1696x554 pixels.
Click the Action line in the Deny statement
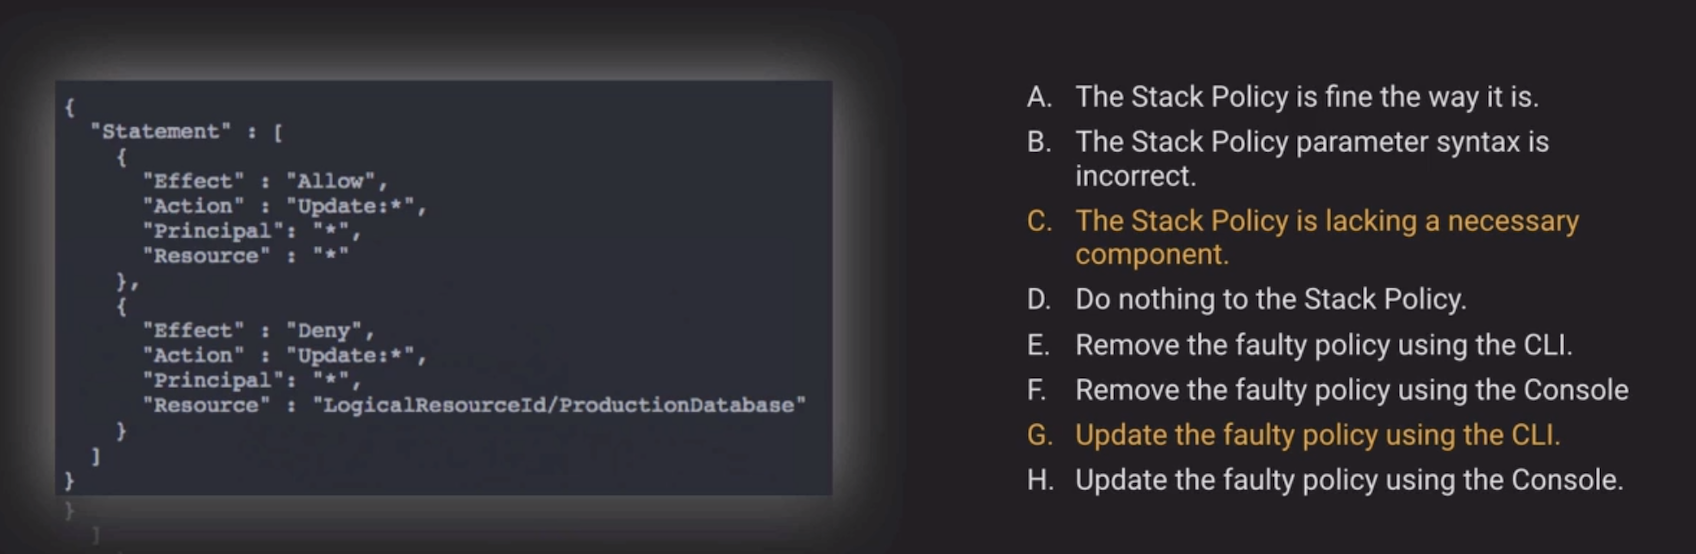[285, 355]
